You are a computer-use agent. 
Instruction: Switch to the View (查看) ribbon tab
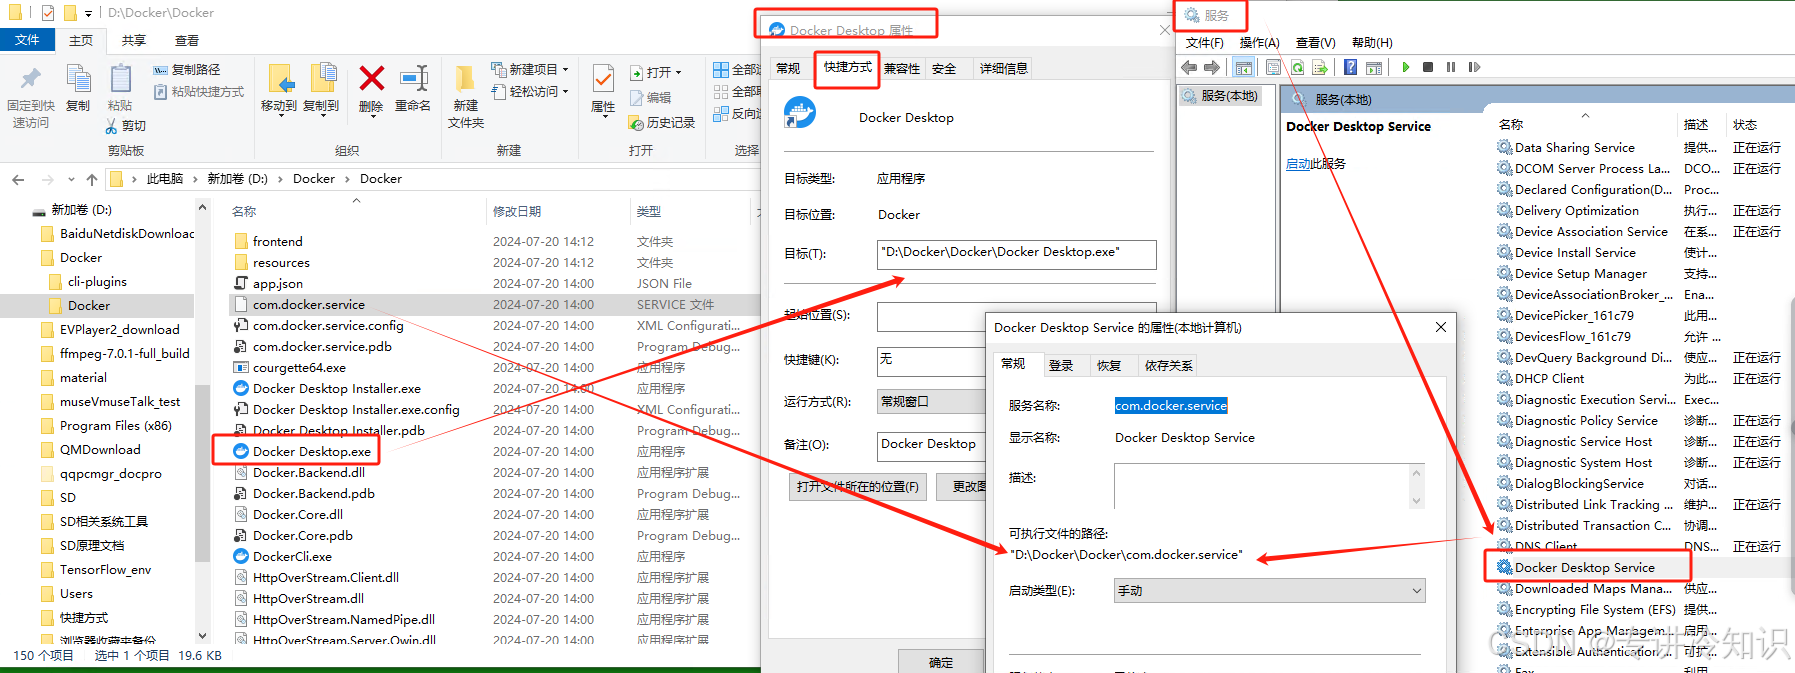click(187, 40)
